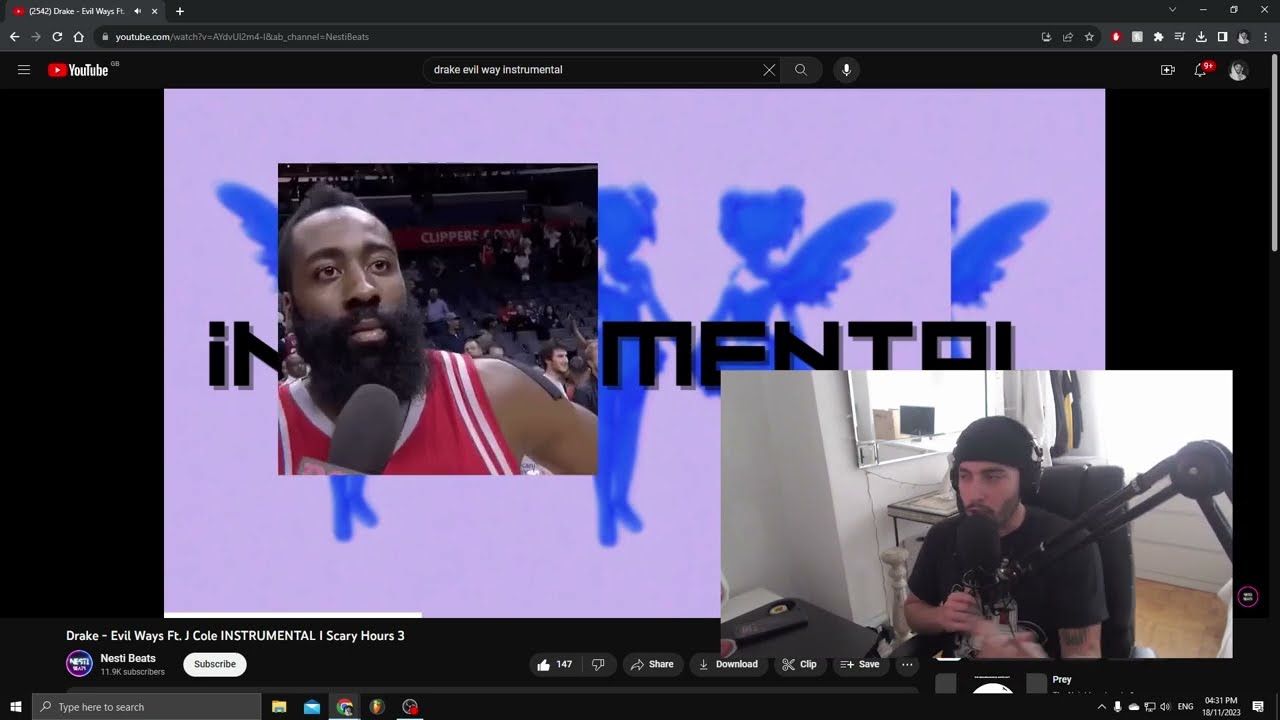Open the Chrome media control icon
The image size is (1280, 720).
click(x=1180, y=37)
